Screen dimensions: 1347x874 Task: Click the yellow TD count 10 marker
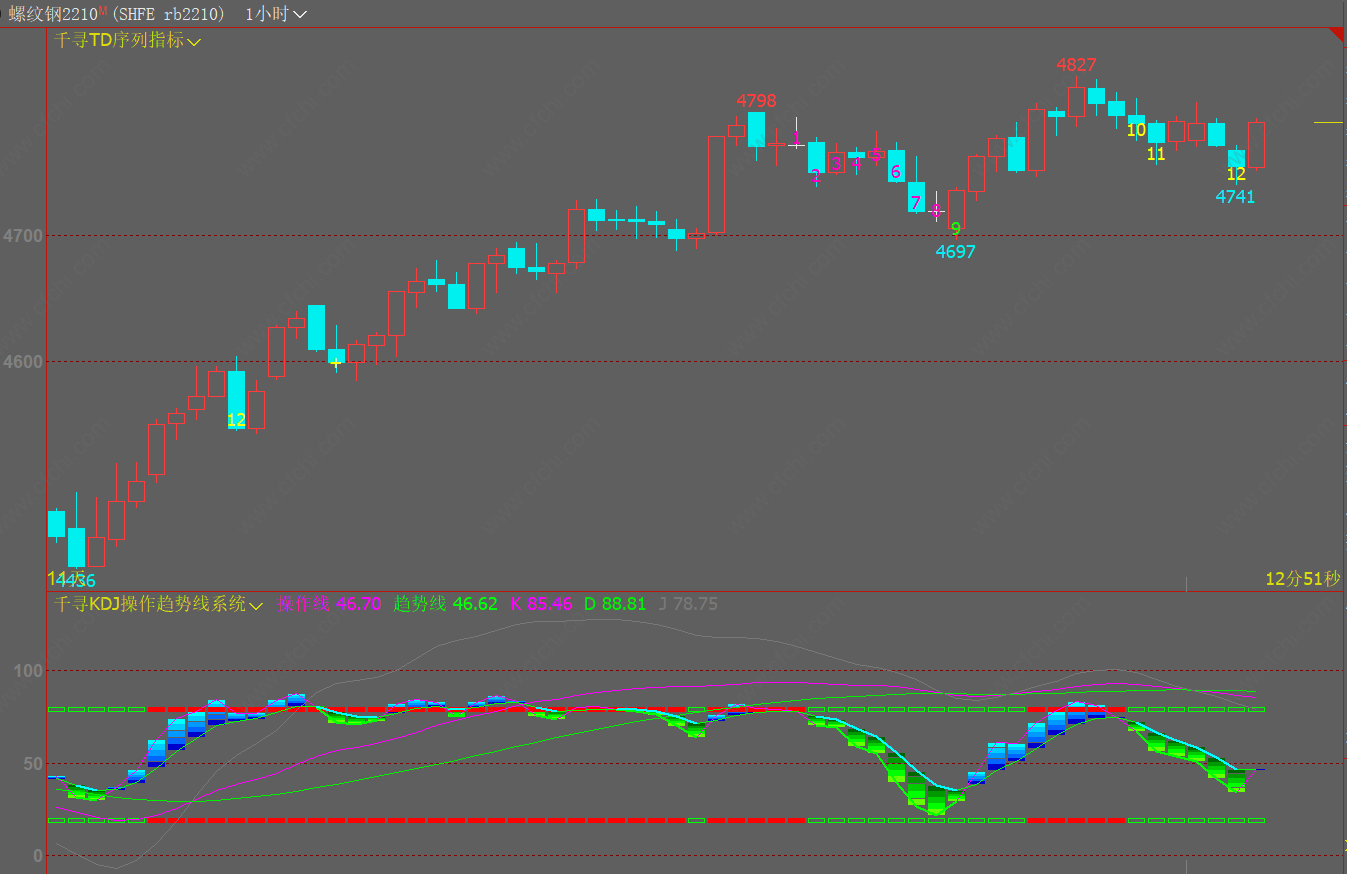click(x=1136, y=130)
